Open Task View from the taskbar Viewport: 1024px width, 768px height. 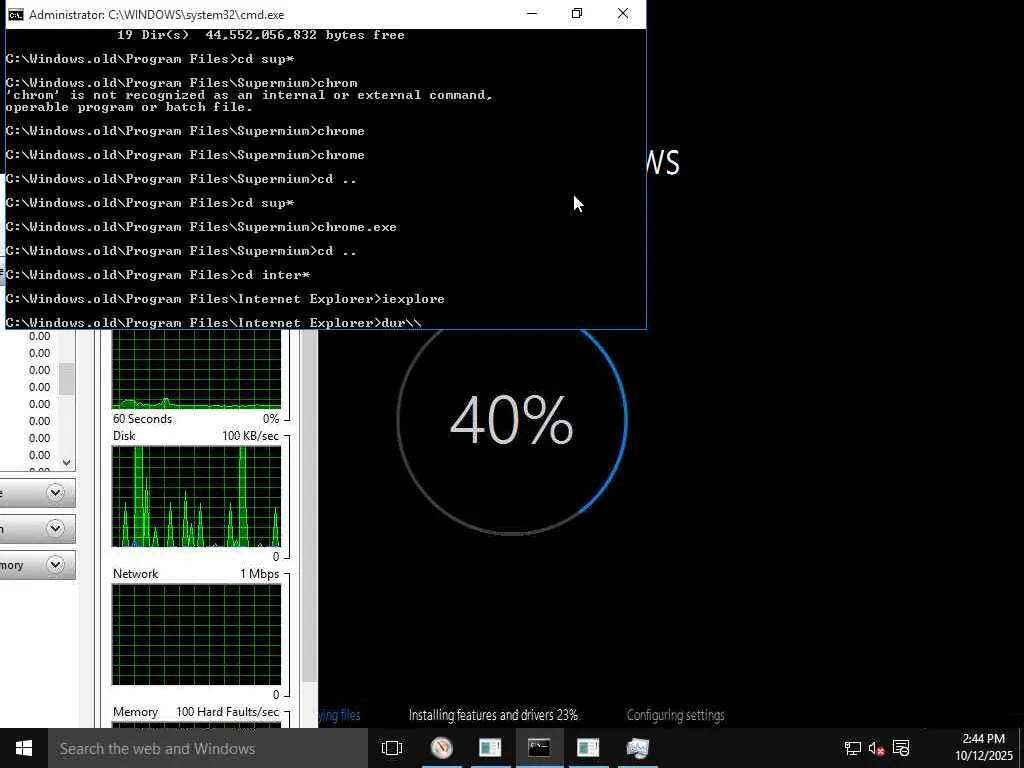(x=392, y=748)
